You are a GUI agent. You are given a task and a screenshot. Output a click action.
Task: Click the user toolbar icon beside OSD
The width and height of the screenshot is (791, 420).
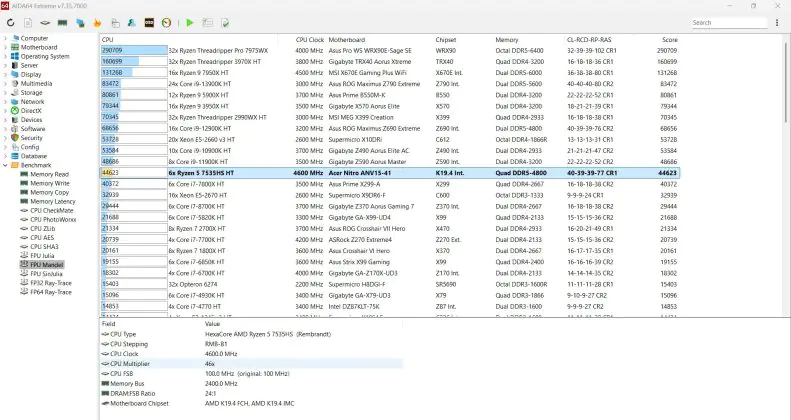(x=132, y=23)
